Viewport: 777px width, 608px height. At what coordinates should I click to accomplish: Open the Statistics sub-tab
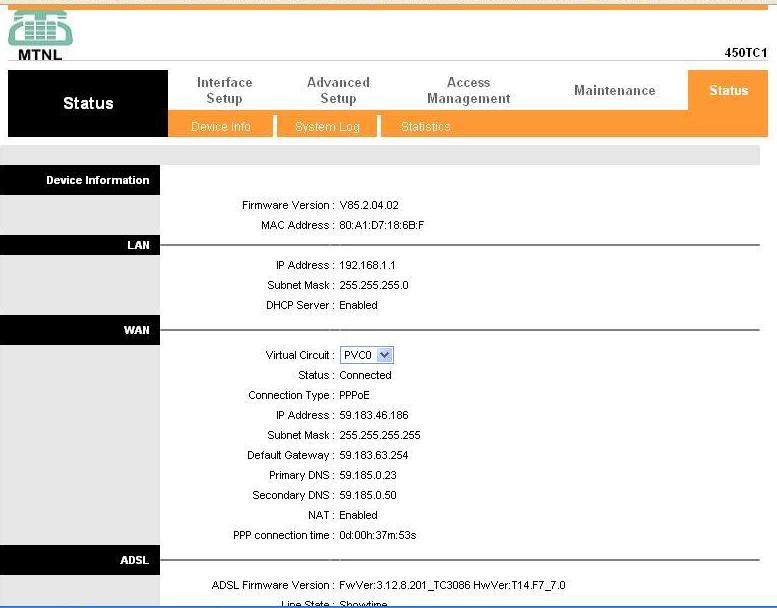[x=425, y=126]
